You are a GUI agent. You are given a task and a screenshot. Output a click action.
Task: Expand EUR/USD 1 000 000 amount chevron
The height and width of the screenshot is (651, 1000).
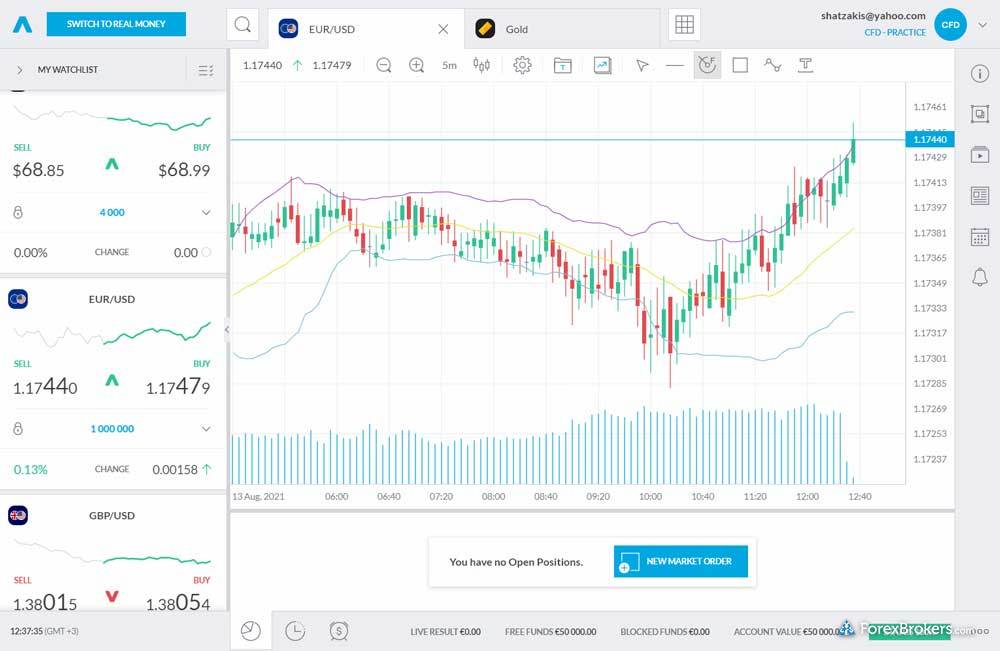coord(206,429)
